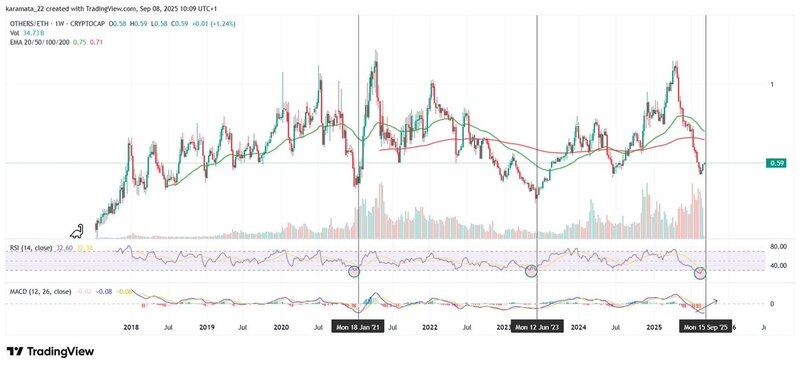Click the green 0.59 current price tag
The width and height of the screenshot is (800, 368).
point(776,163)
